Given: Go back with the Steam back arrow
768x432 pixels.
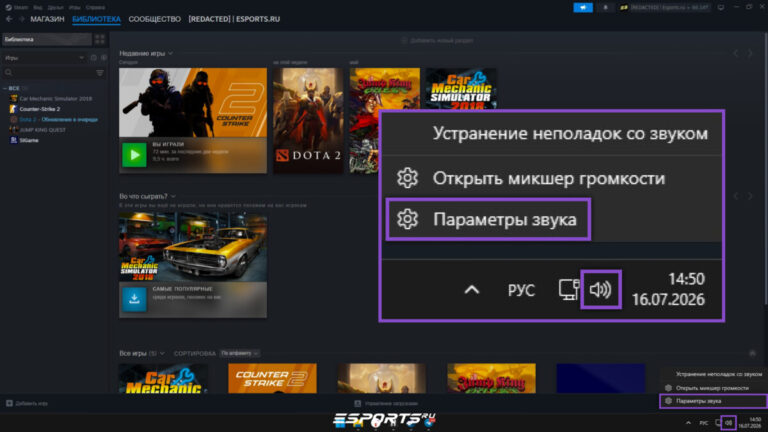Looking at the screenshot, I should point(9,19).
